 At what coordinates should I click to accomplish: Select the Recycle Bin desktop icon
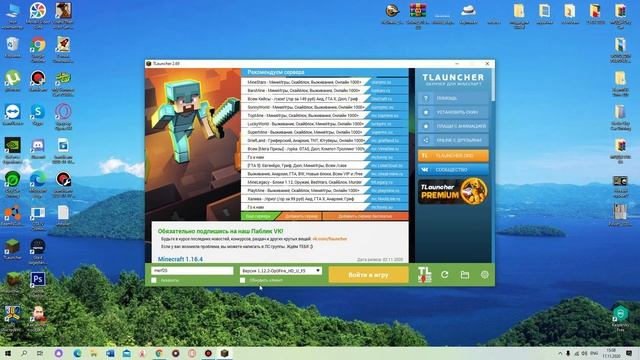[12, 47]
